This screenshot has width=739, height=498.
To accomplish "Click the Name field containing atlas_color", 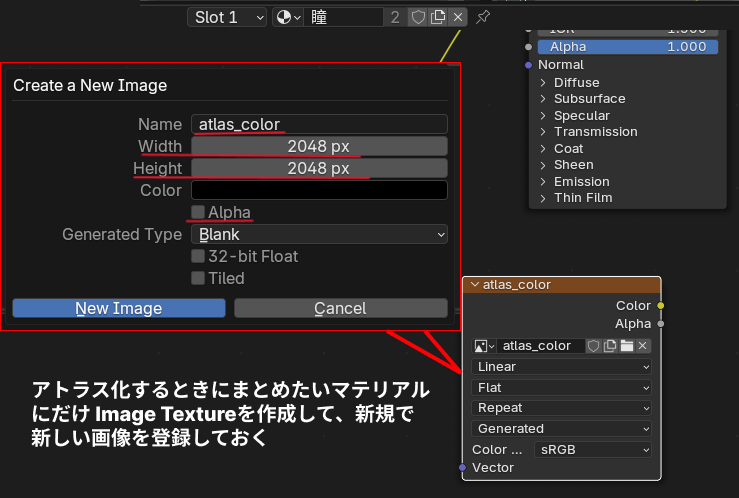I will [319, 124].
